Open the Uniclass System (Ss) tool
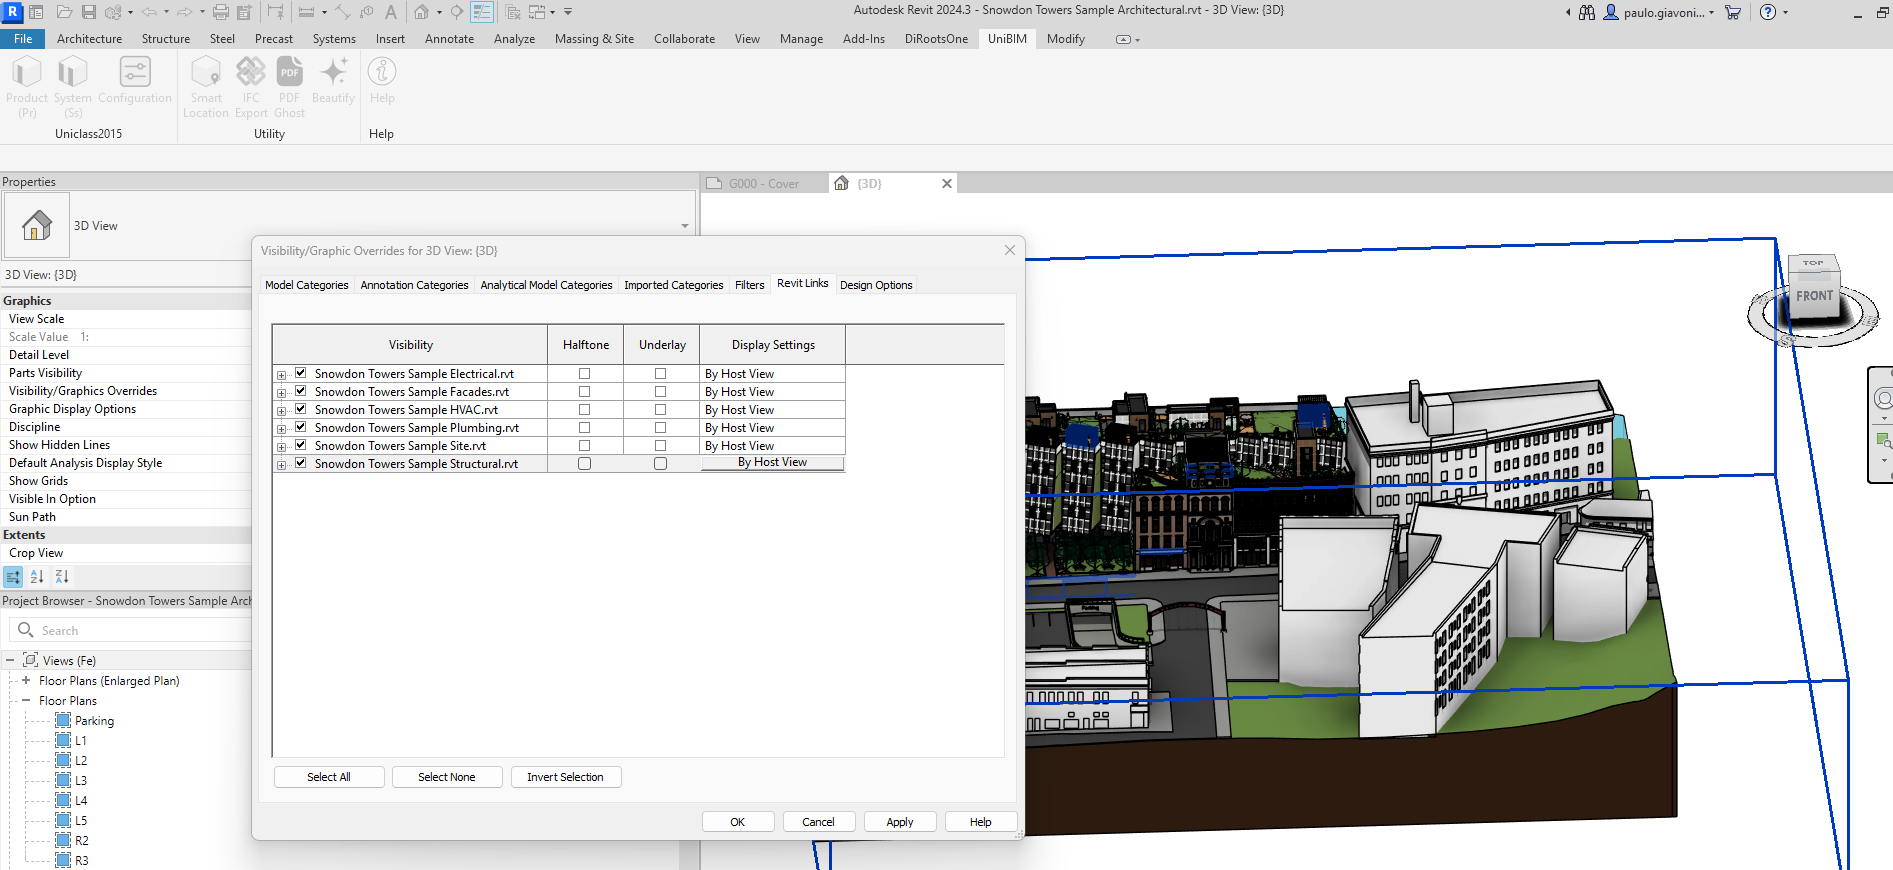 tap(73, 87)
